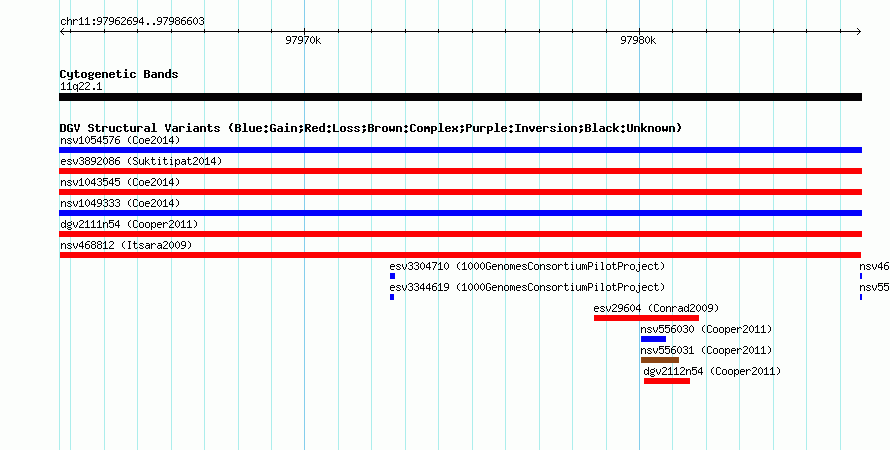Click the blue nsv556030 gain bar
Screen dimensions: 890x450
pyautogui.click(x=653, y=339)
